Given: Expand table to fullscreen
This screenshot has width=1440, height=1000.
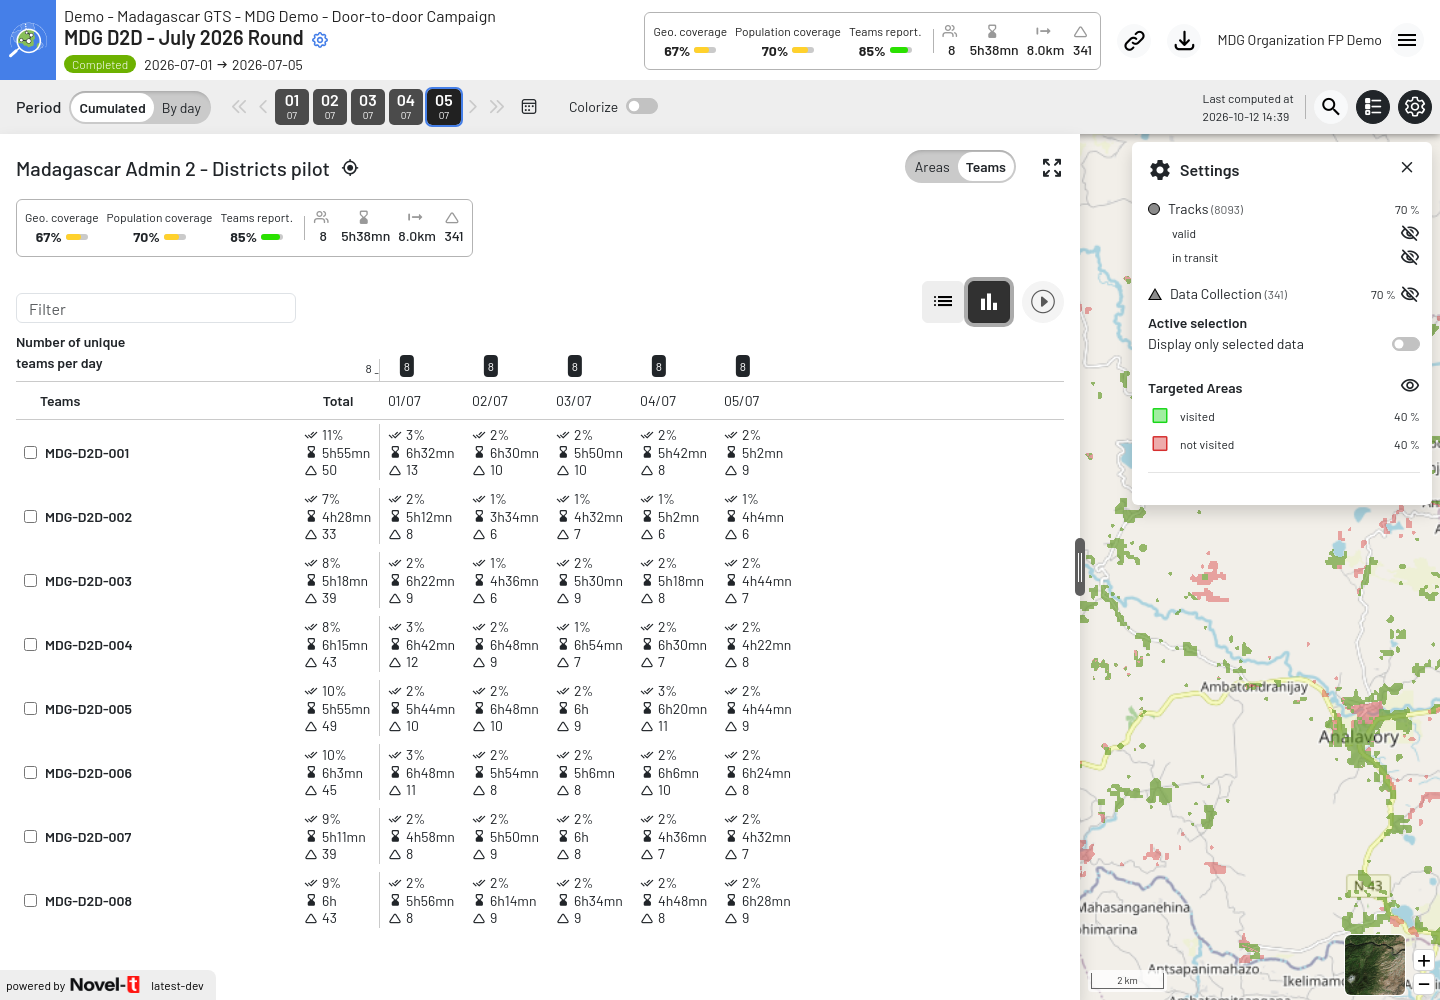Looking at the screenshot, I should tap(1052, 168).
